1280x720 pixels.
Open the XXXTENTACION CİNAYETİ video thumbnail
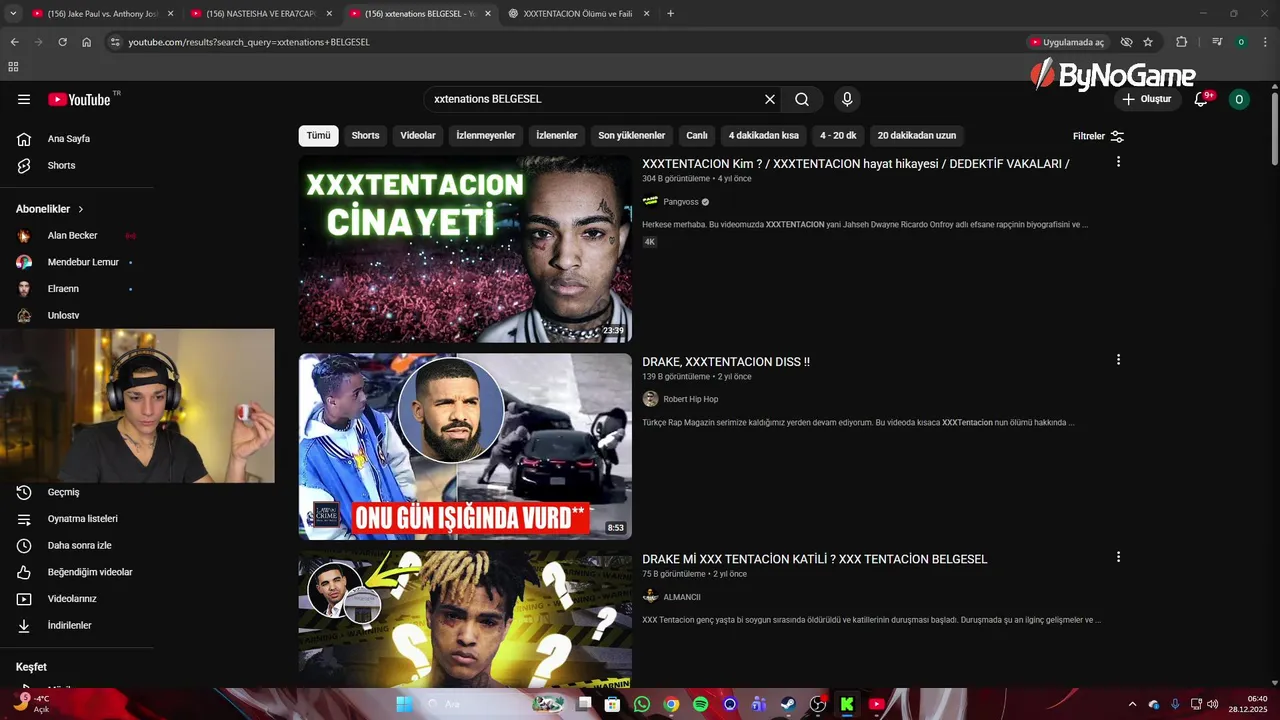[x=465, y=249]
